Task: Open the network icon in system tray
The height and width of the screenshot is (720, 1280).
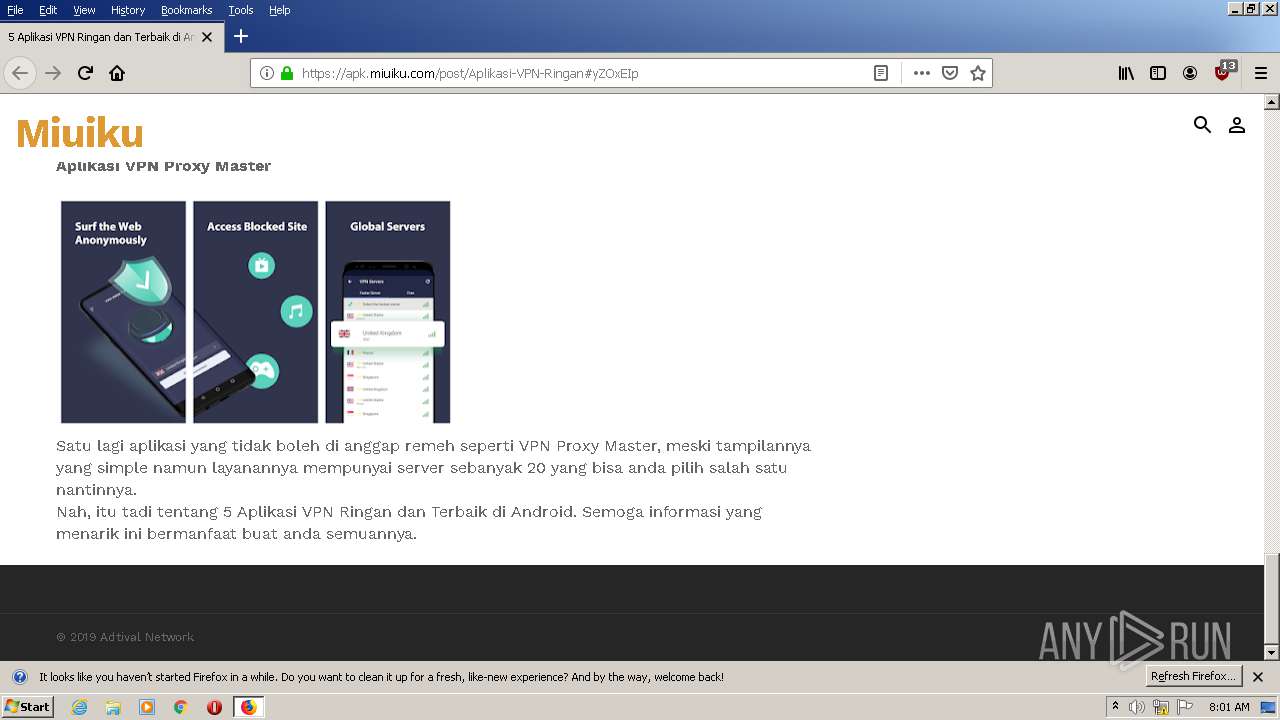Action: (x=1161, y=707)
